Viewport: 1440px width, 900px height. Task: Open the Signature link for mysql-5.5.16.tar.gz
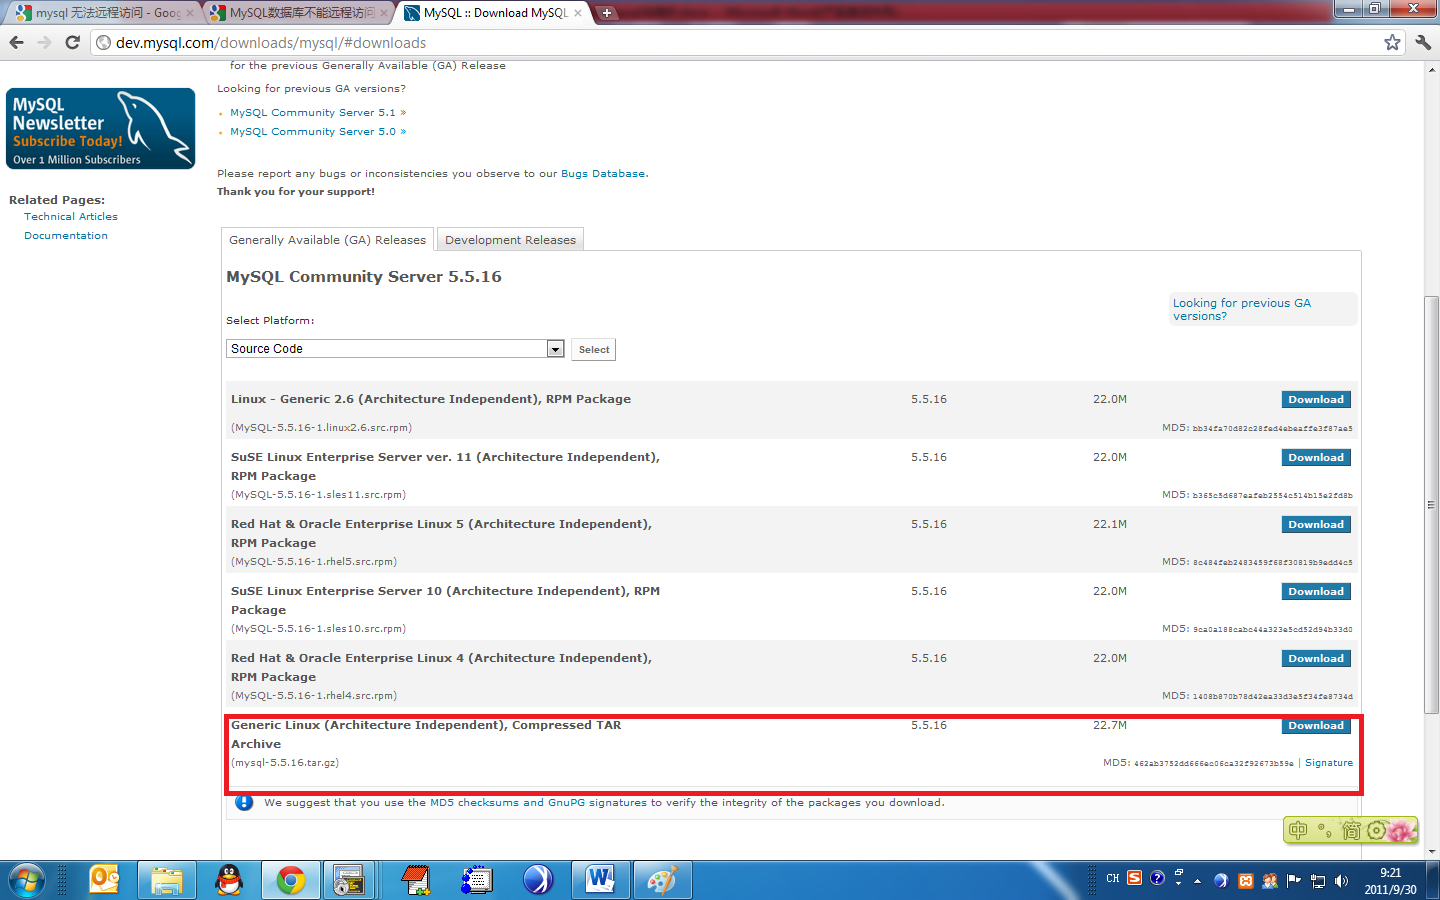pos(1328,763)
